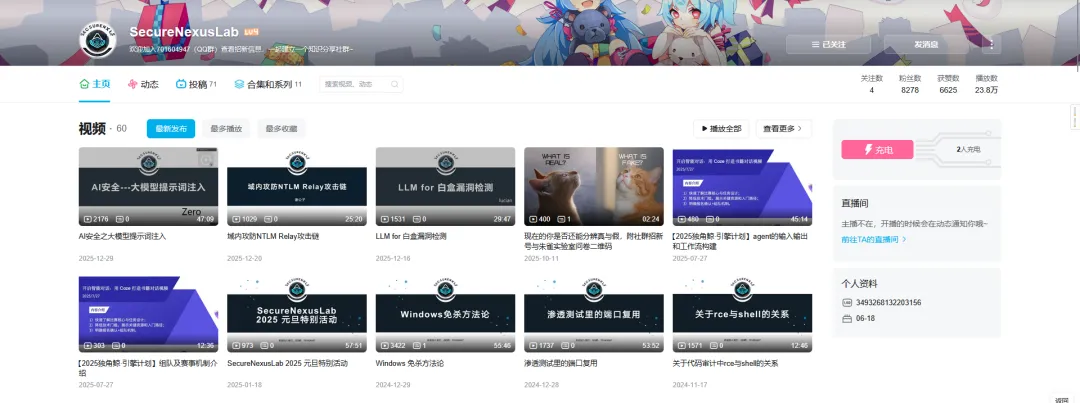Click the birthday icon beside 06-18
Image resolution: width=1080 pixels, height=403 pixels.
[847, 319]
